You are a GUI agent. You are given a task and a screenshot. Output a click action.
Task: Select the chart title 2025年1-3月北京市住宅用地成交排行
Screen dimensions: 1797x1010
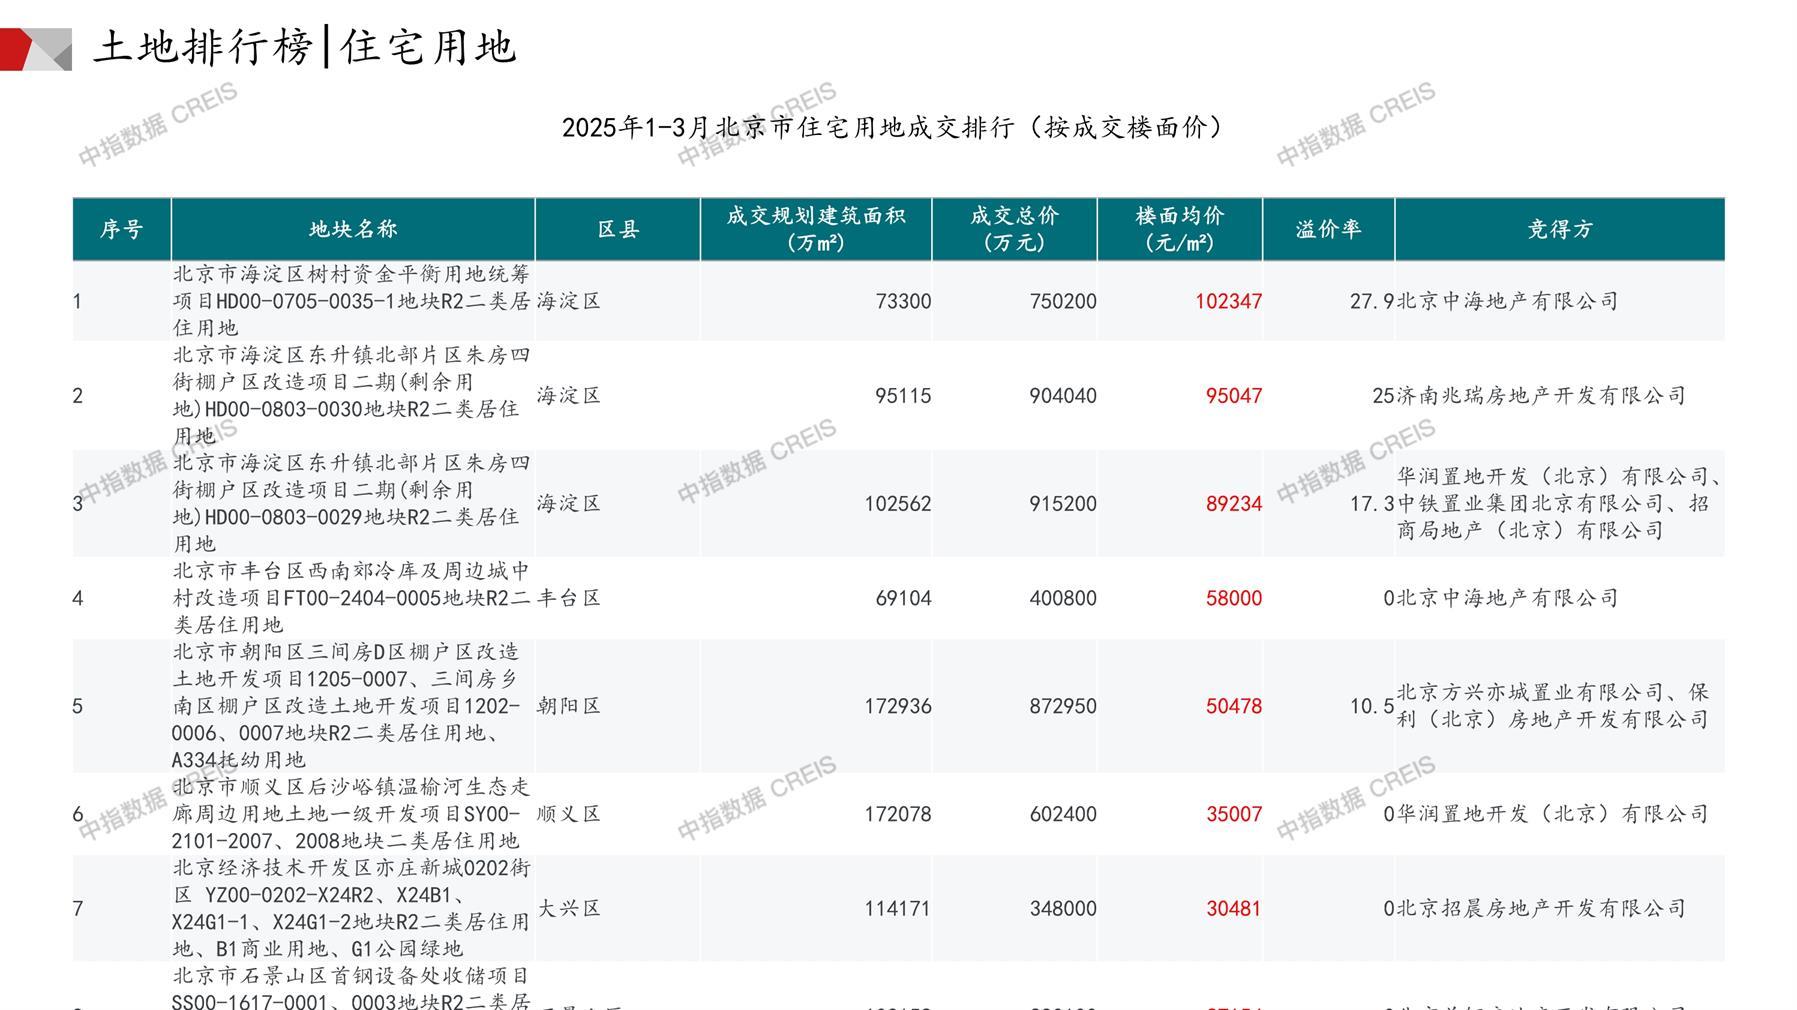(x=892, y=128)
